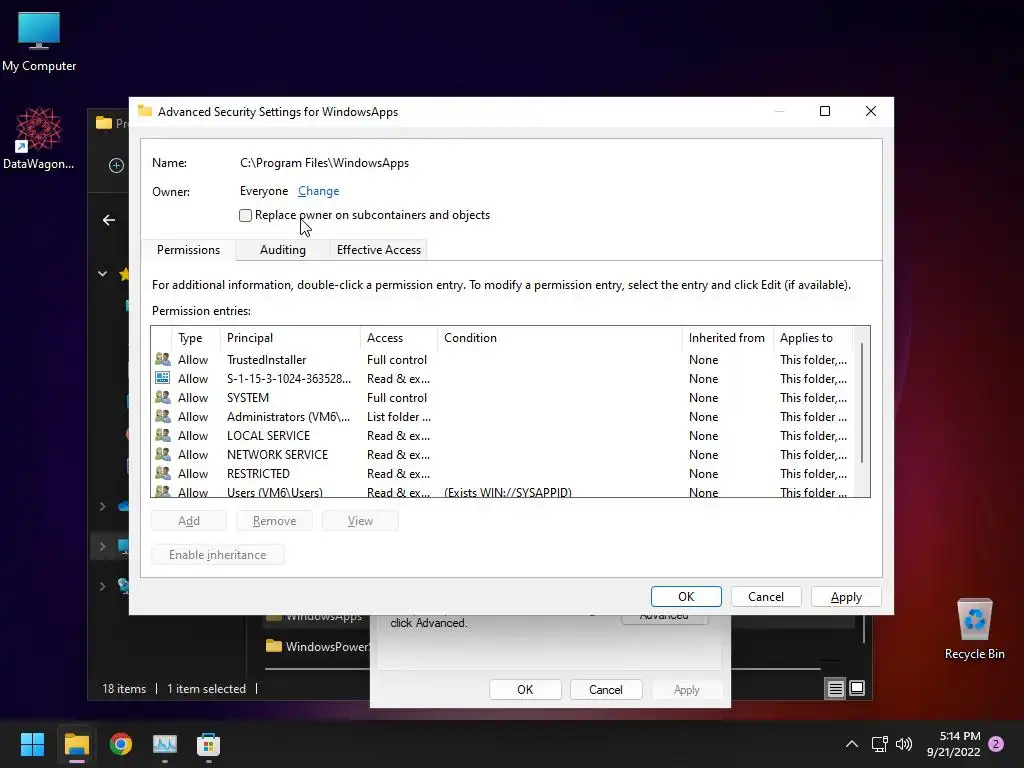Click the View permission entry button

[360, 520]
